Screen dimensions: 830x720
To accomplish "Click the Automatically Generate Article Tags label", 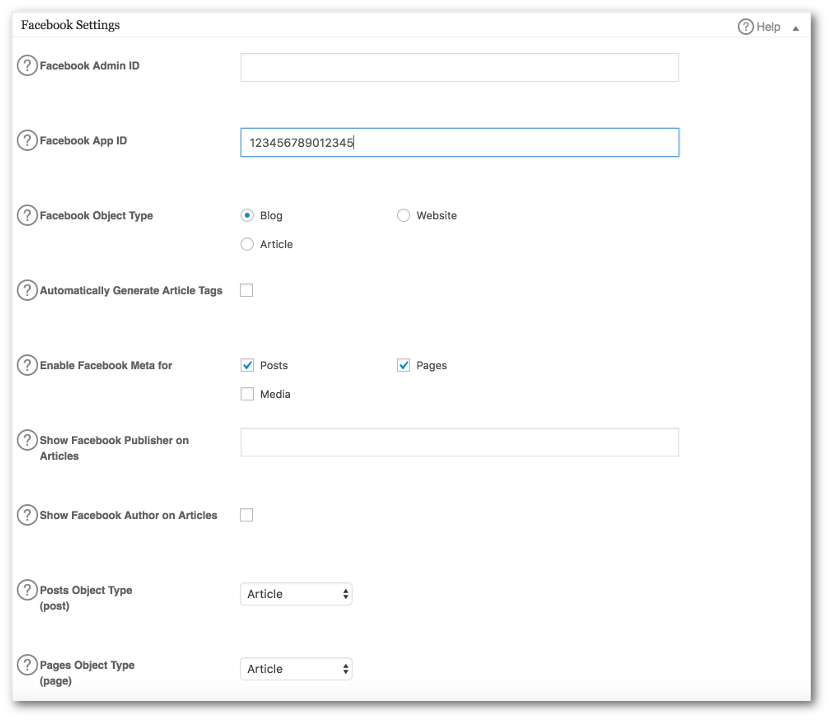I will click(x=131, y=291).
